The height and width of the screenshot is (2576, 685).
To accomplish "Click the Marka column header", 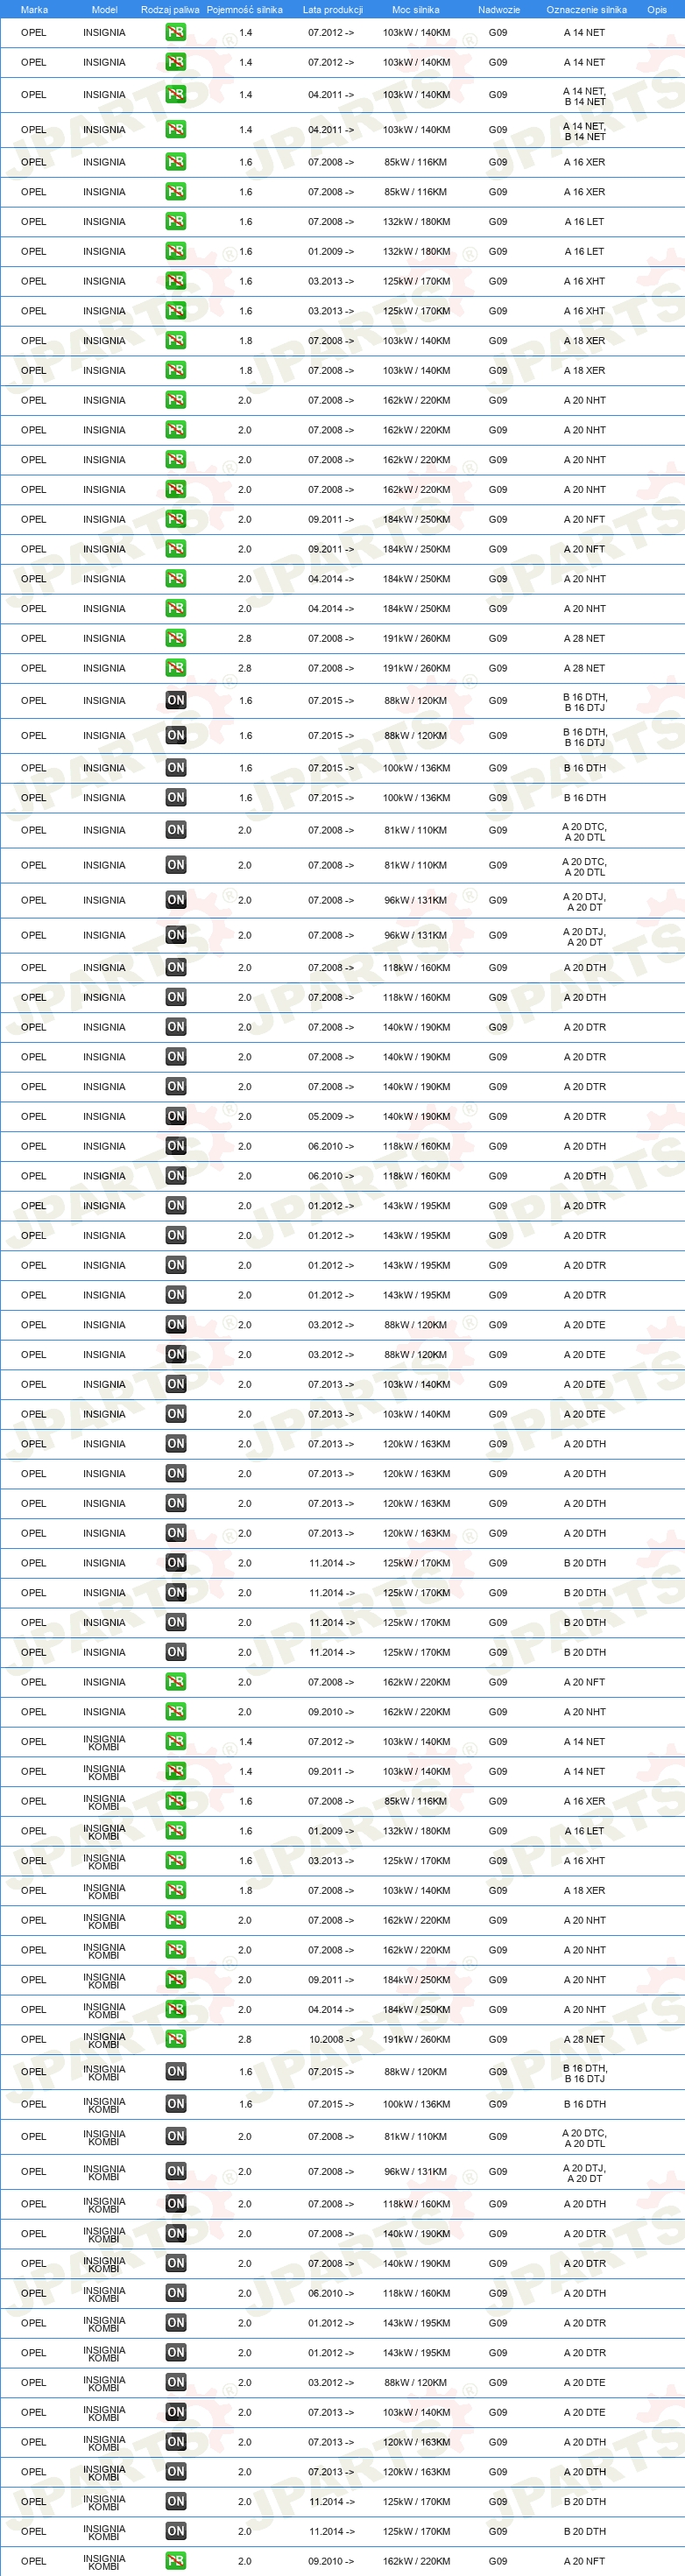I will click(34, 9).
